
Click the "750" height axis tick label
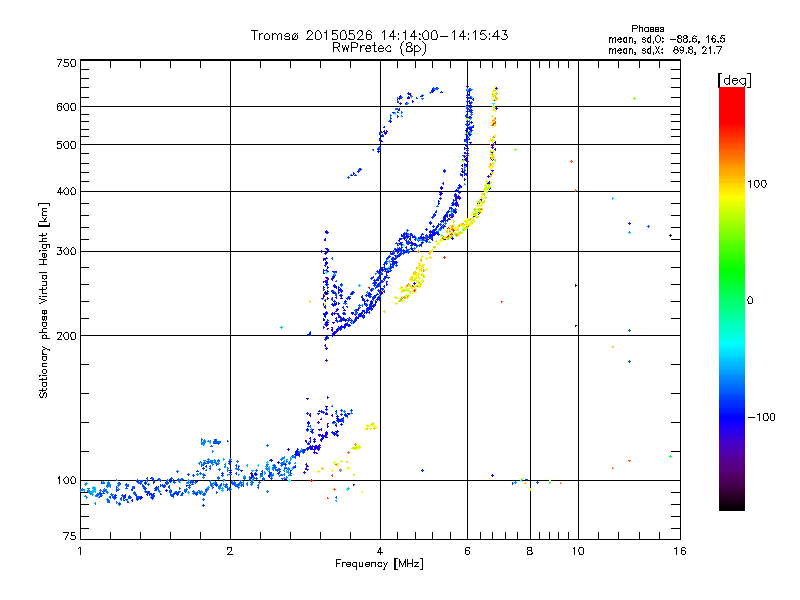[66, 63]
